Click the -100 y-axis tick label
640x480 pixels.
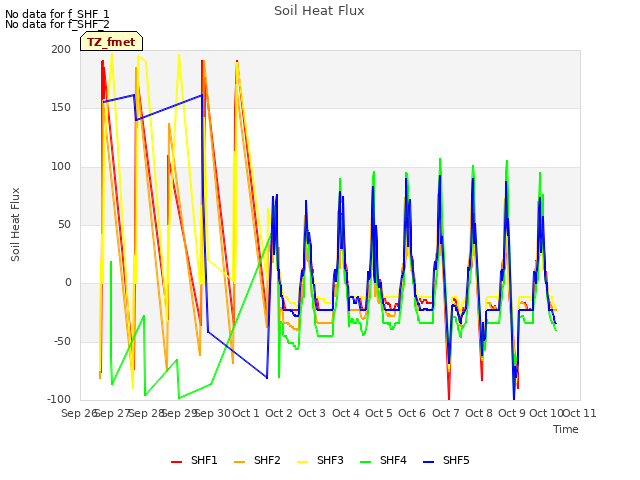[59, 399]
